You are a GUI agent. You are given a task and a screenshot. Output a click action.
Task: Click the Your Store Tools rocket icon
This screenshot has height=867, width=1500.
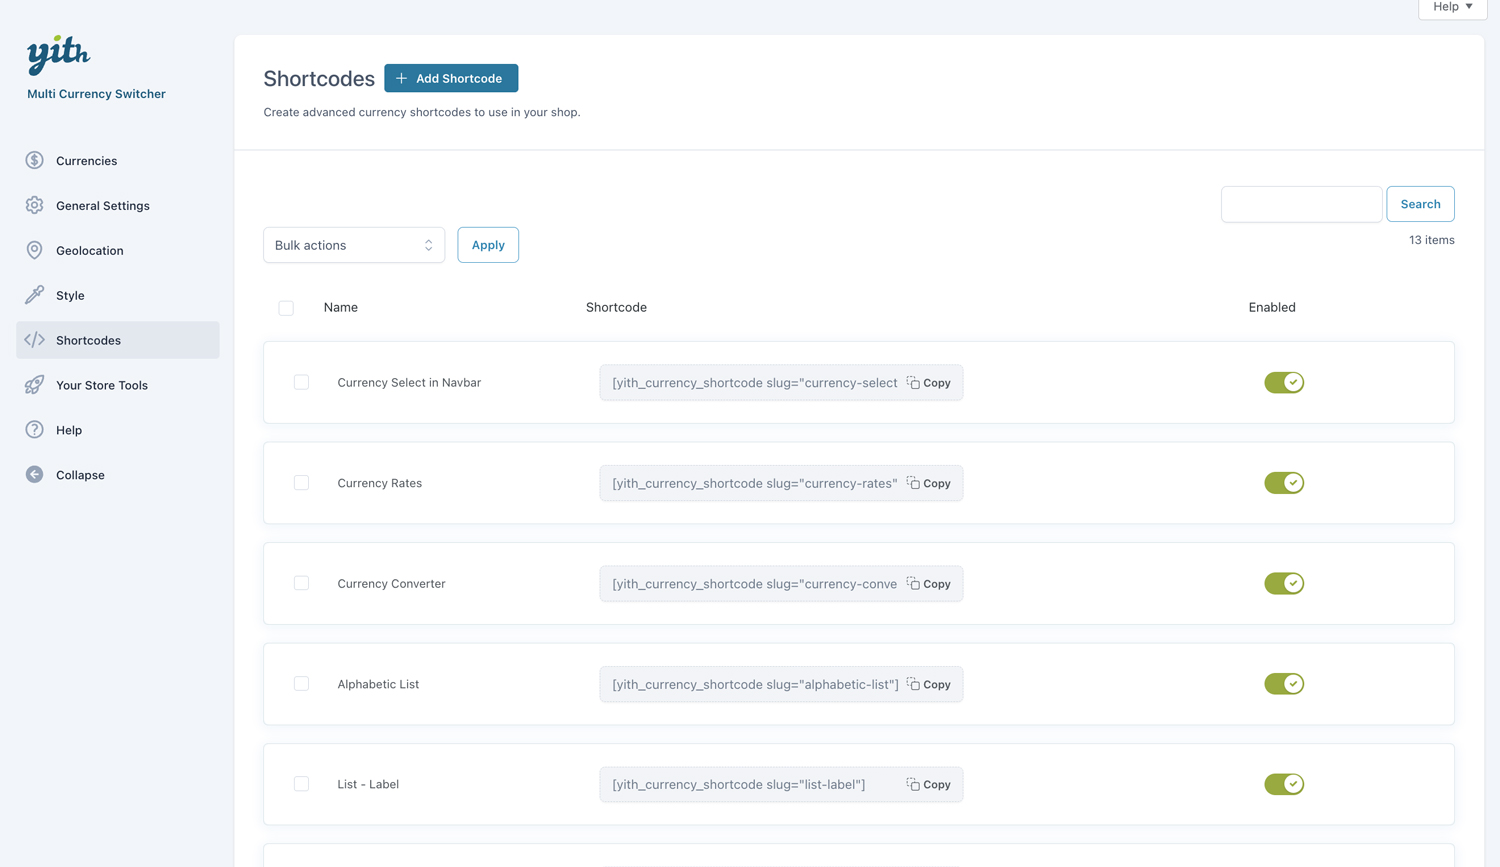click(35, 385)
